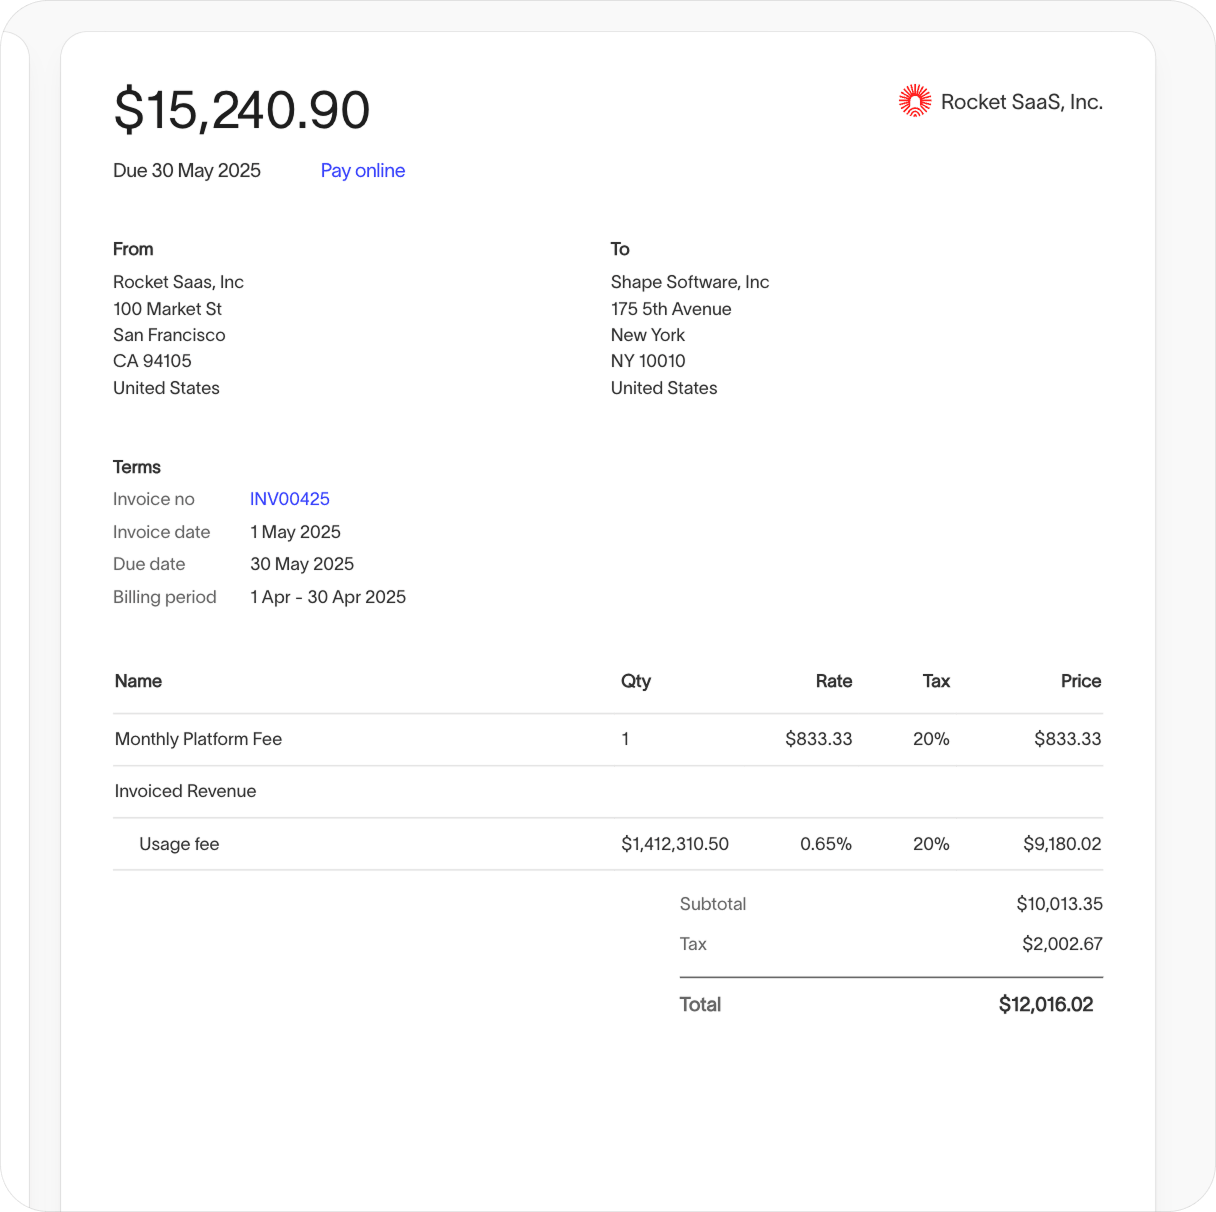Select the Shape Software, Inc recipient

(x=690, y=281)
